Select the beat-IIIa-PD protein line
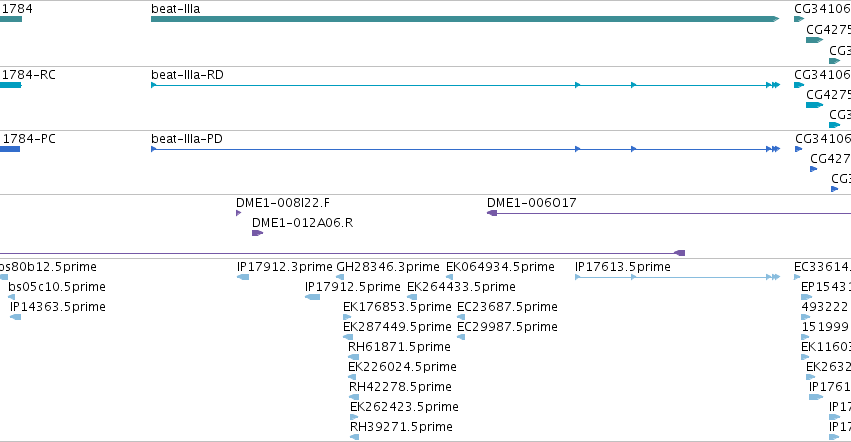Image resolution: width=851 pixels, height=442 pixels. pos(465,149)
